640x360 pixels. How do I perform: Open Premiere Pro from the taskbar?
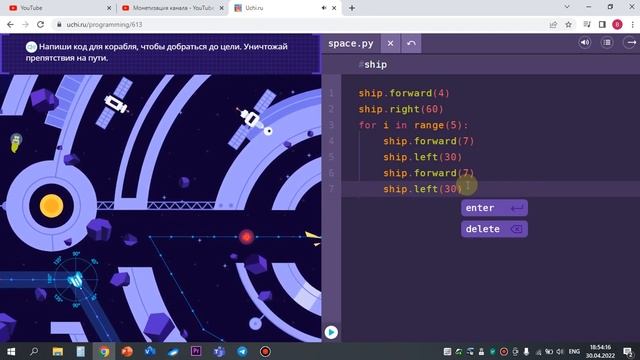tap(196, 351)
